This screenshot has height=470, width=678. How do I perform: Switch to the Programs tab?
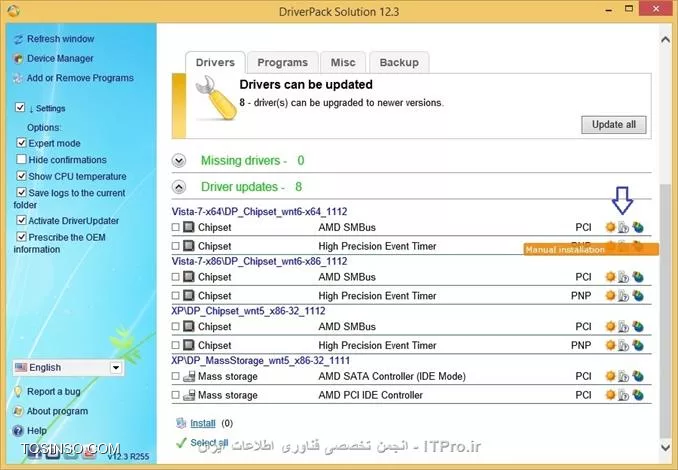[x=282, y=62]
